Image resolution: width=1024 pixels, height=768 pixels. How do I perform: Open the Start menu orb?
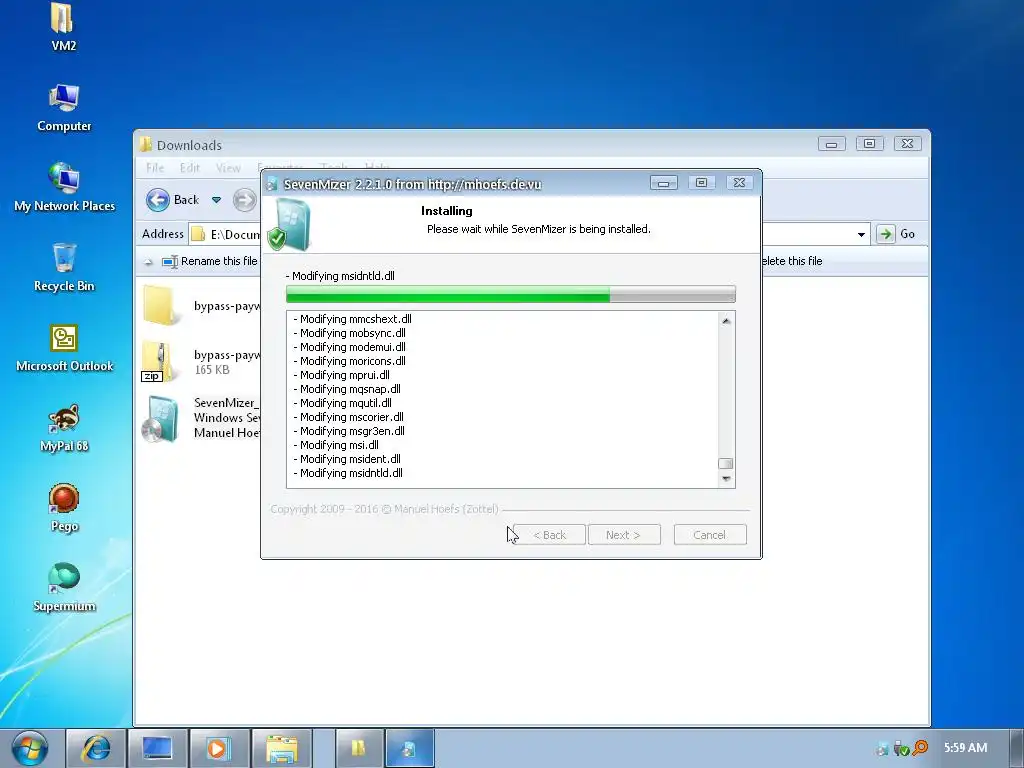30,748
